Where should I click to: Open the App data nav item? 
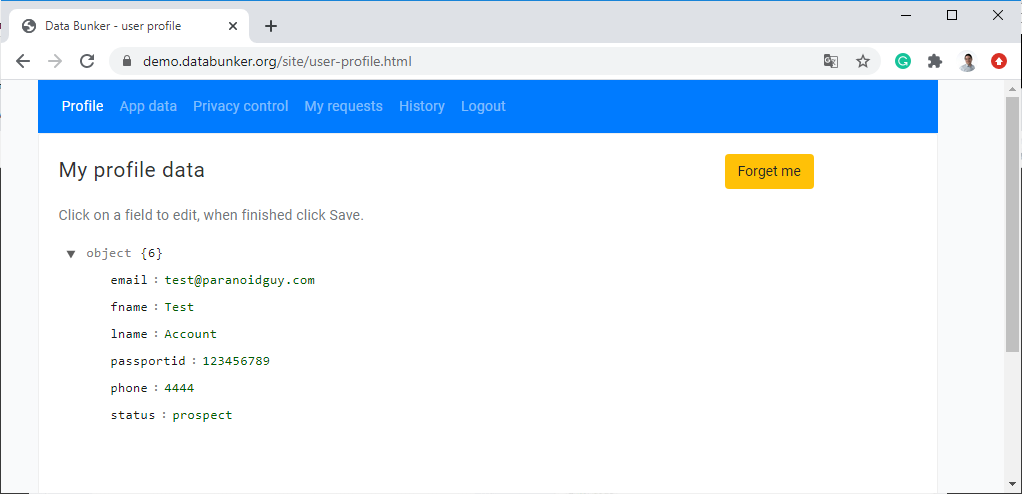click(148, 106)
